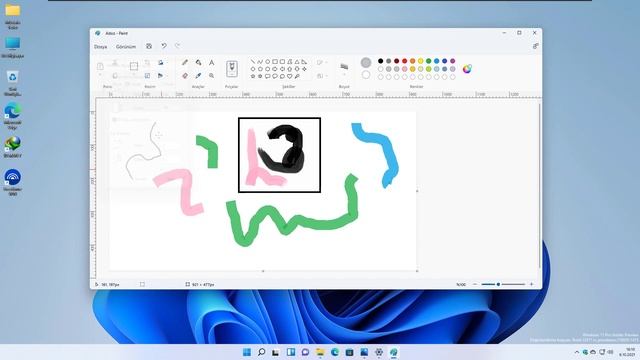Open the shape outline dropdown
Screen dimensions: 640x360
[x=322, y=62]
